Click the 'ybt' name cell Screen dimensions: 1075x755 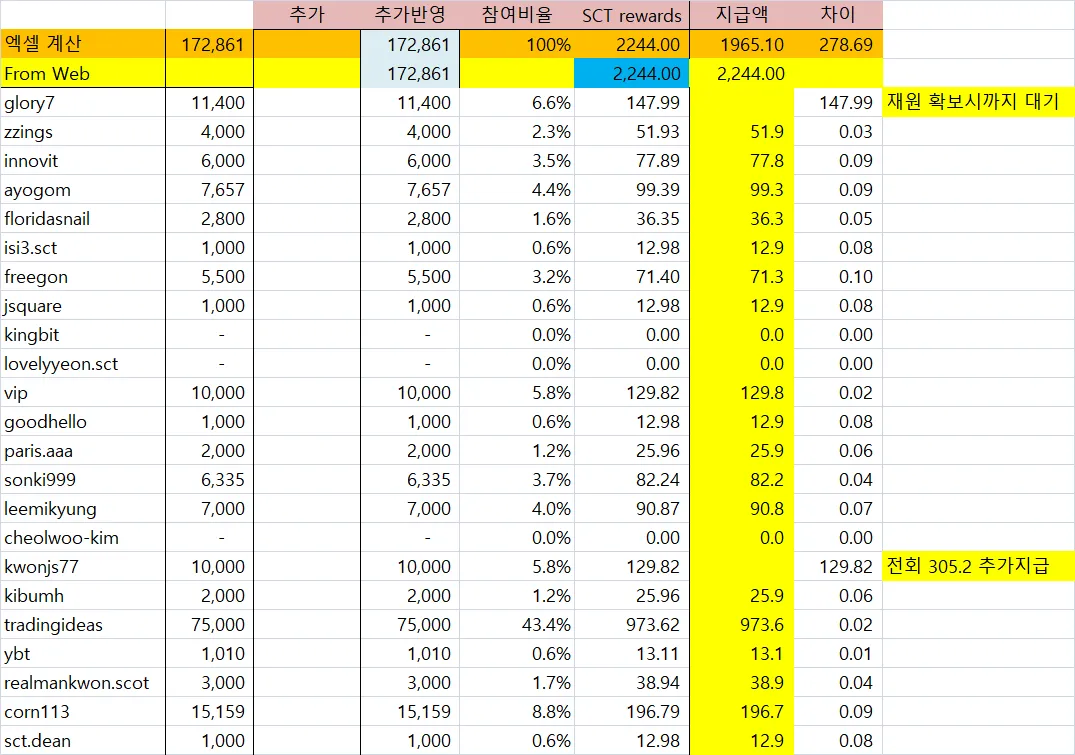(82, 654)
